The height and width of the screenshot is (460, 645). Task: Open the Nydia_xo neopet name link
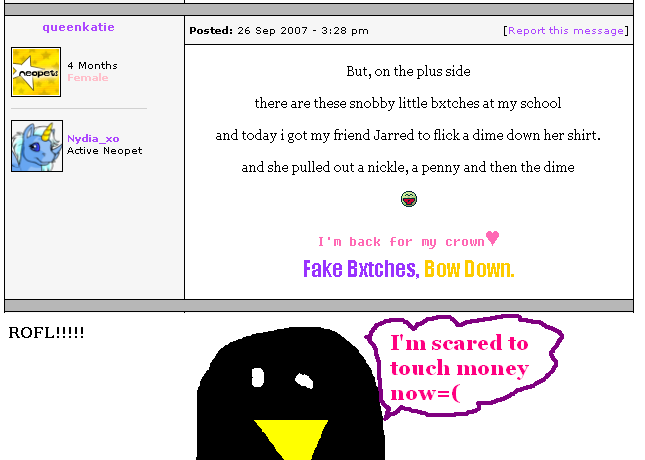93,139
